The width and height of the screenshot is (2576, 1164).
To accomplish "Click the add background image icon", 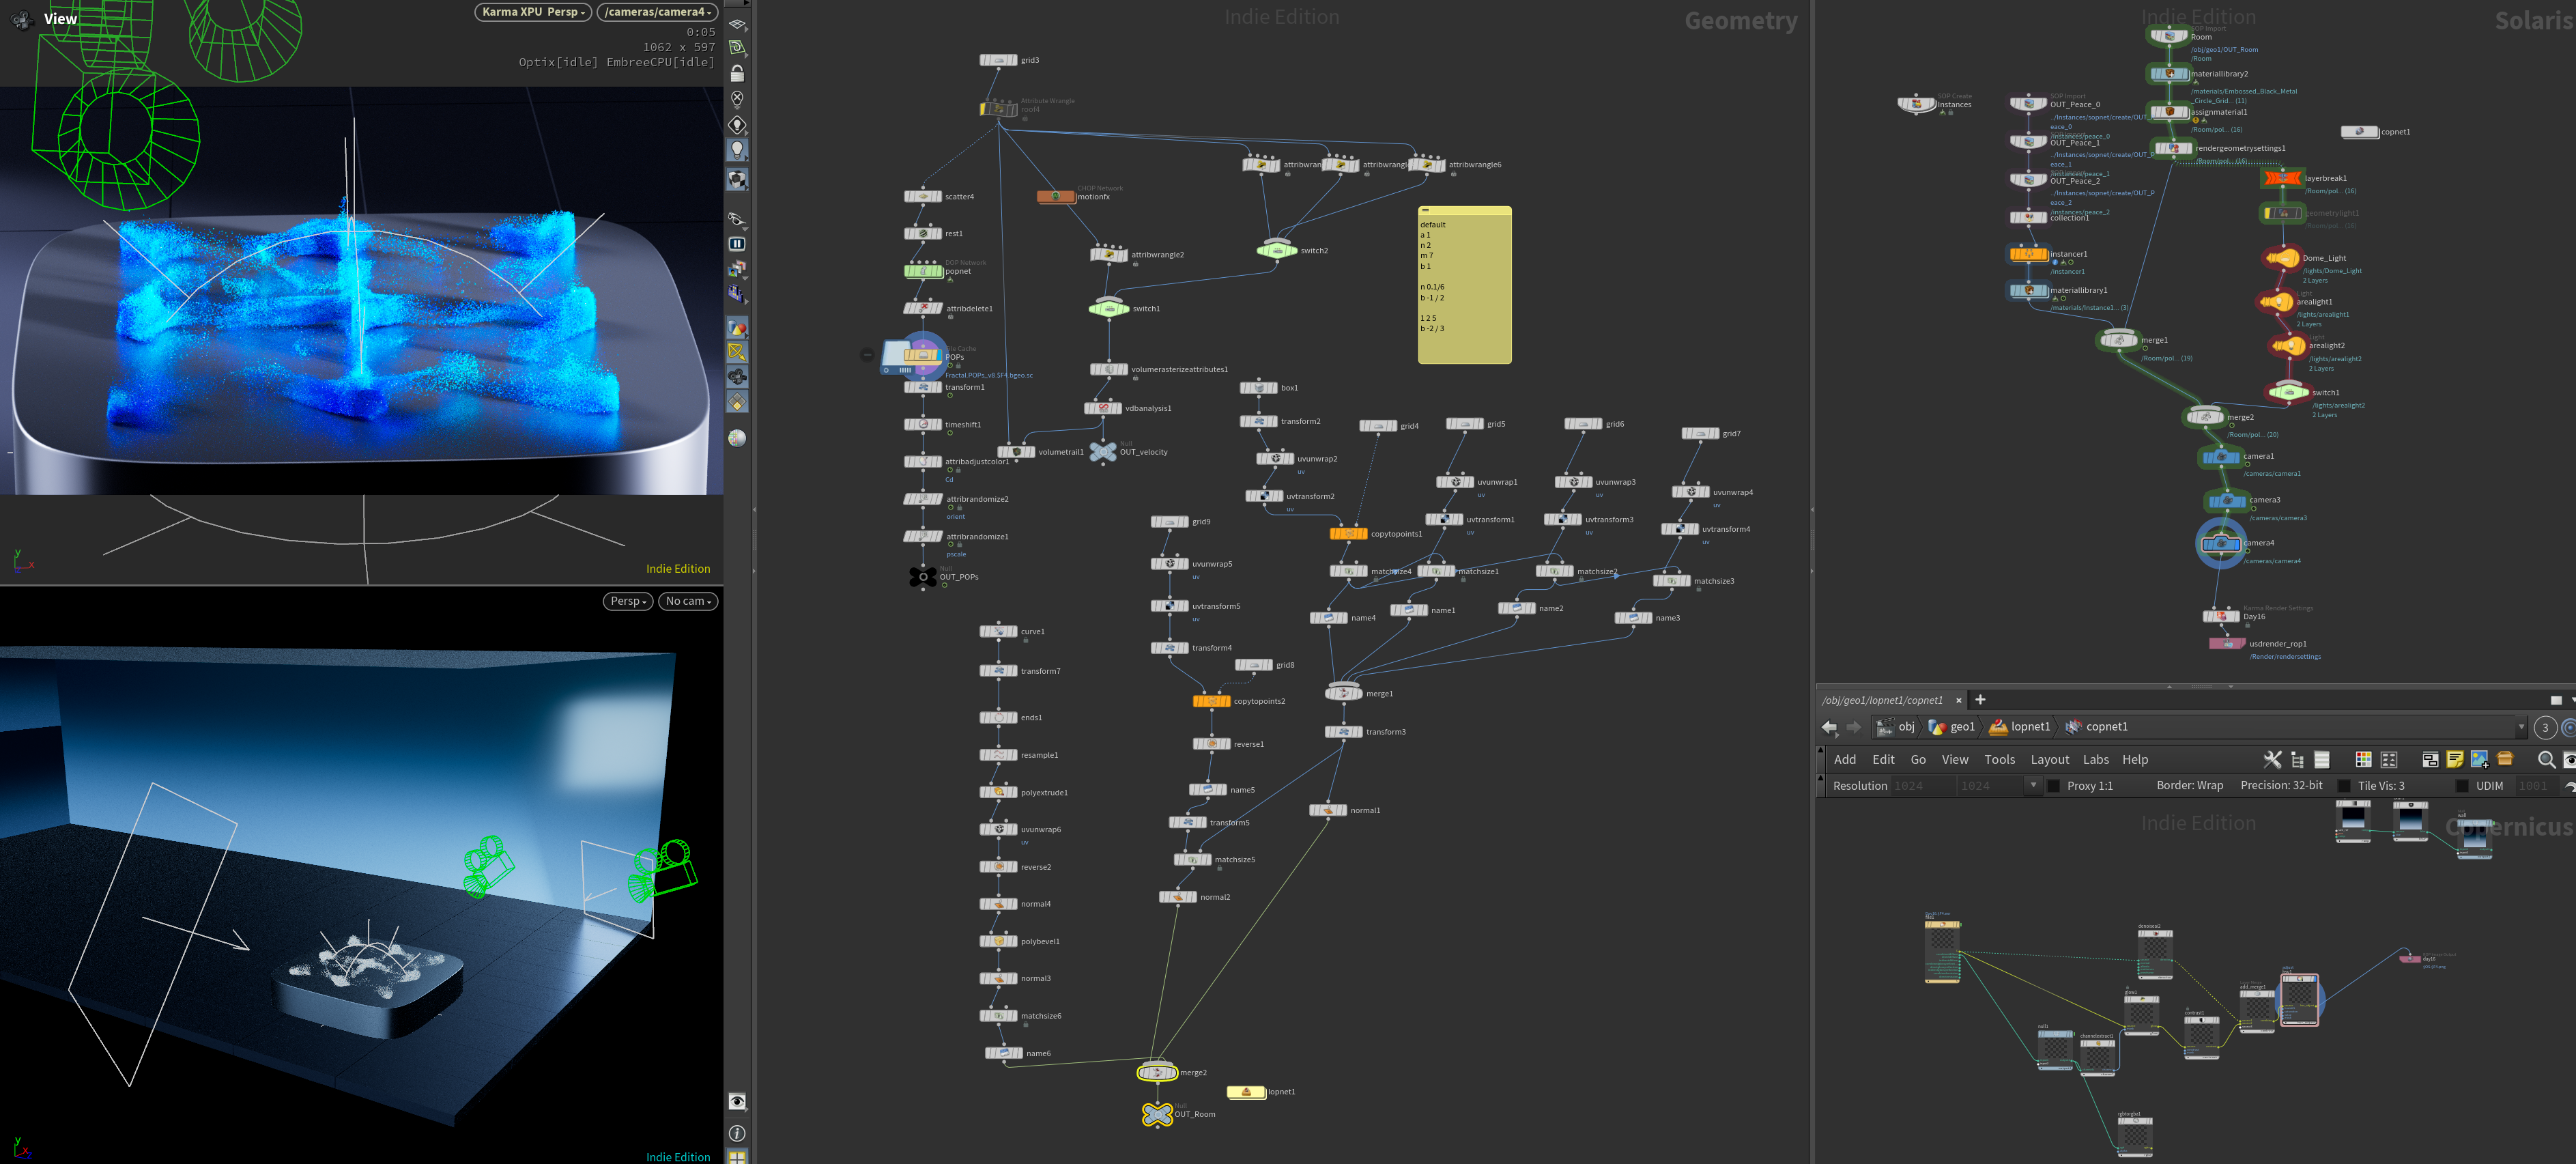I will coord(2479,760).
